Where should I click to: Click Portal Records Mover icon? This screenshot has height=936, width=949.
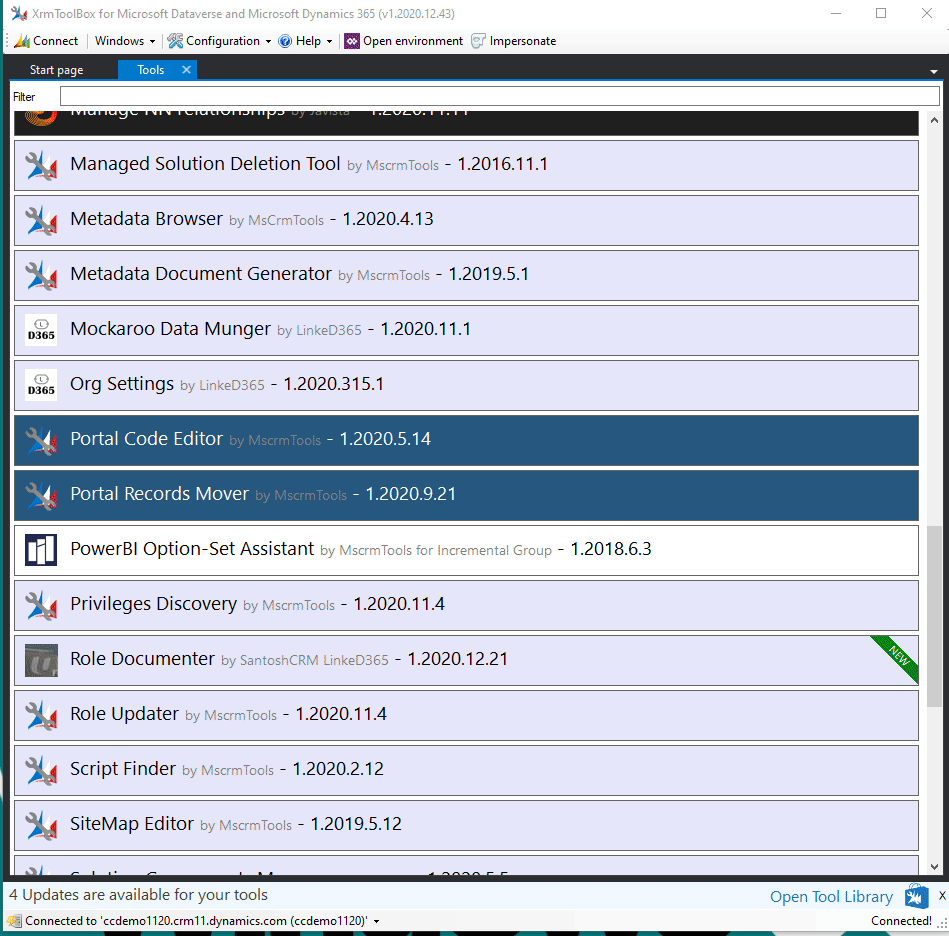click(x=41, y=496)
